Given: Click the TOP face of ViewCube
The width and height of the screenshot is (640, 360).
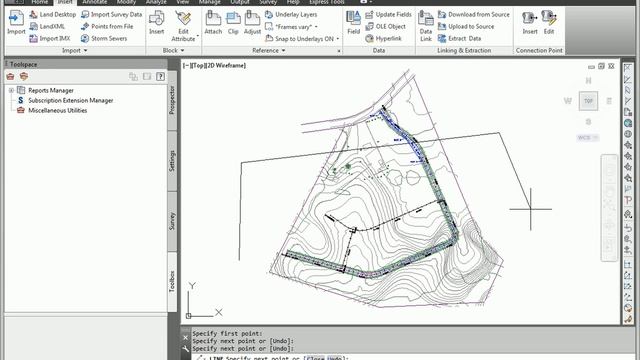Looking at the screenshot, I should pos(588,101).
